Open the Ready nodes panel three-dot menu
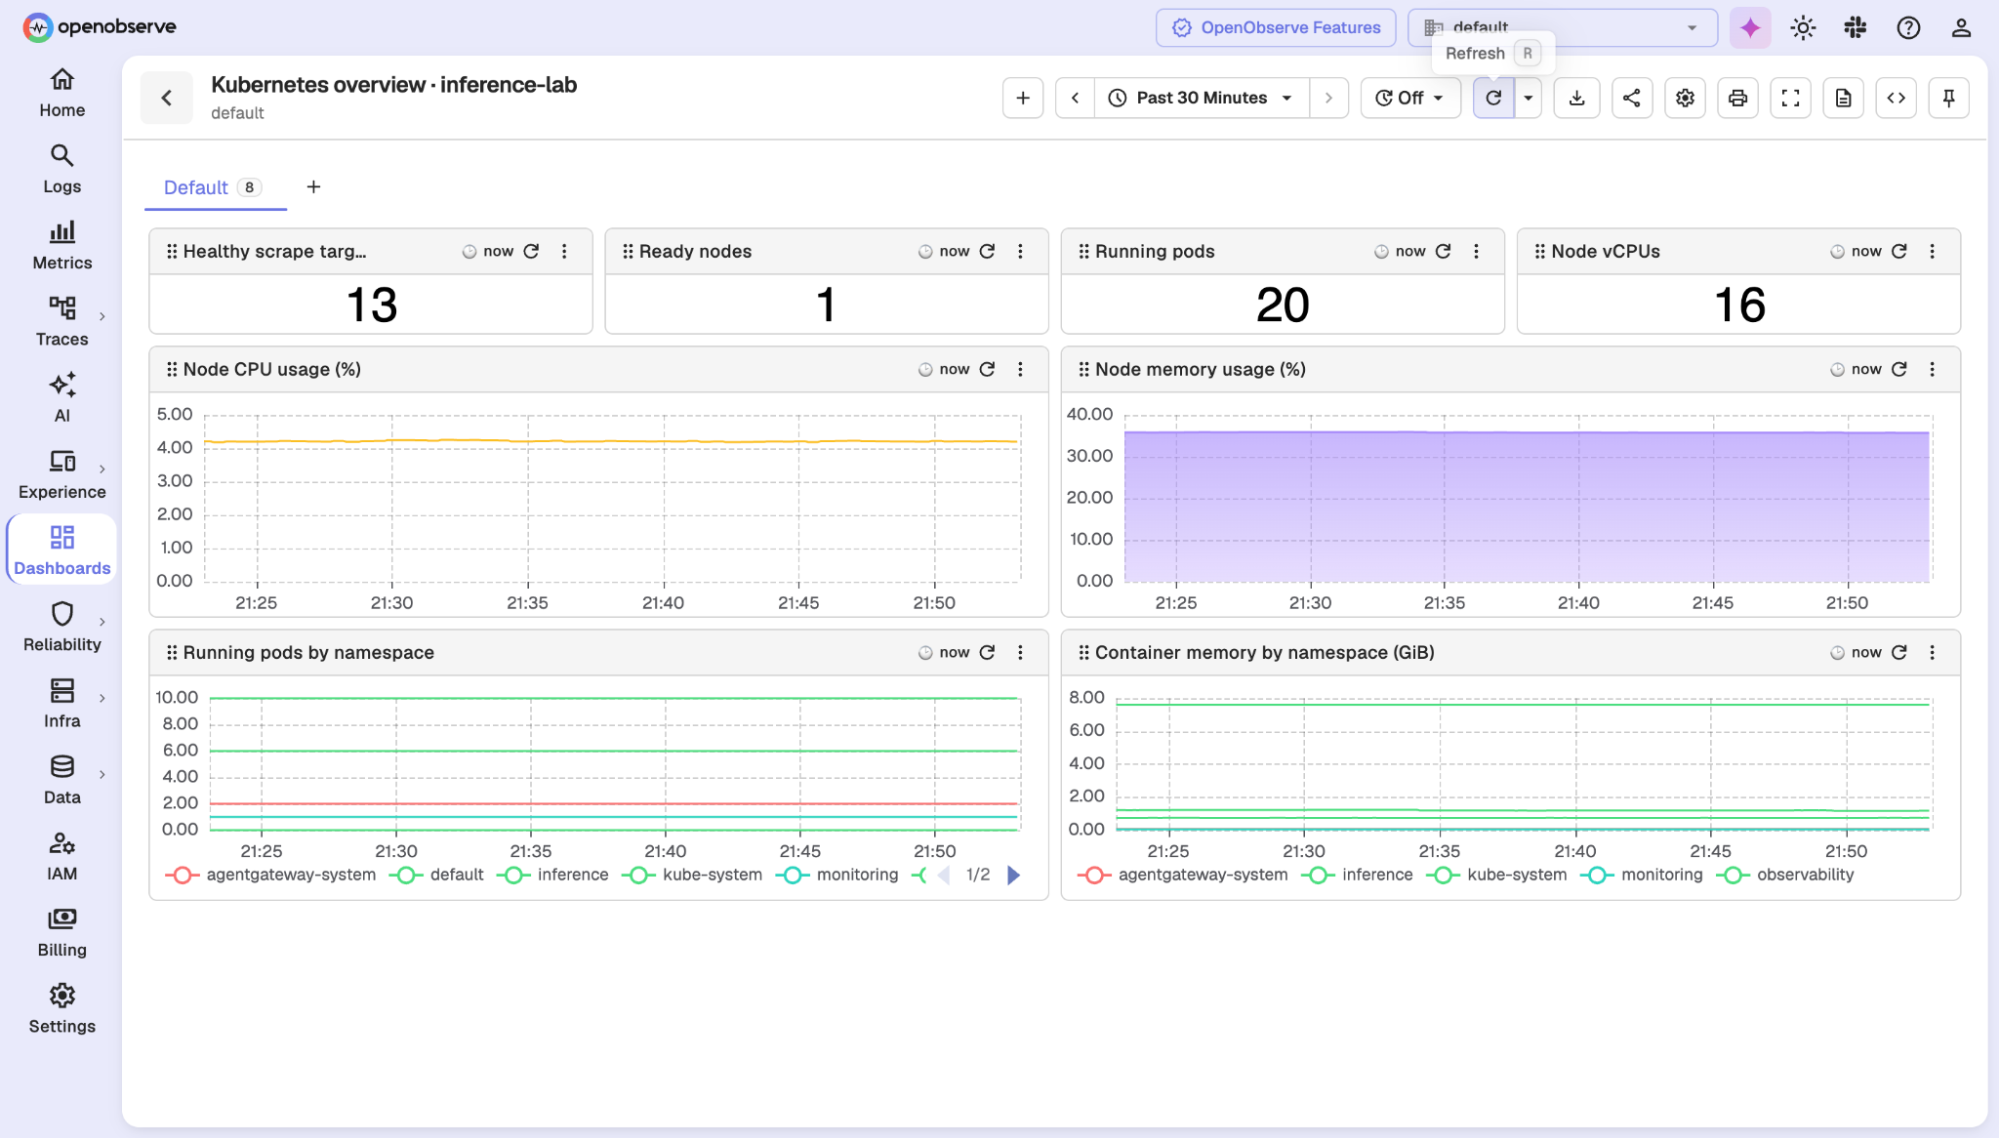 pos(1020,251)
